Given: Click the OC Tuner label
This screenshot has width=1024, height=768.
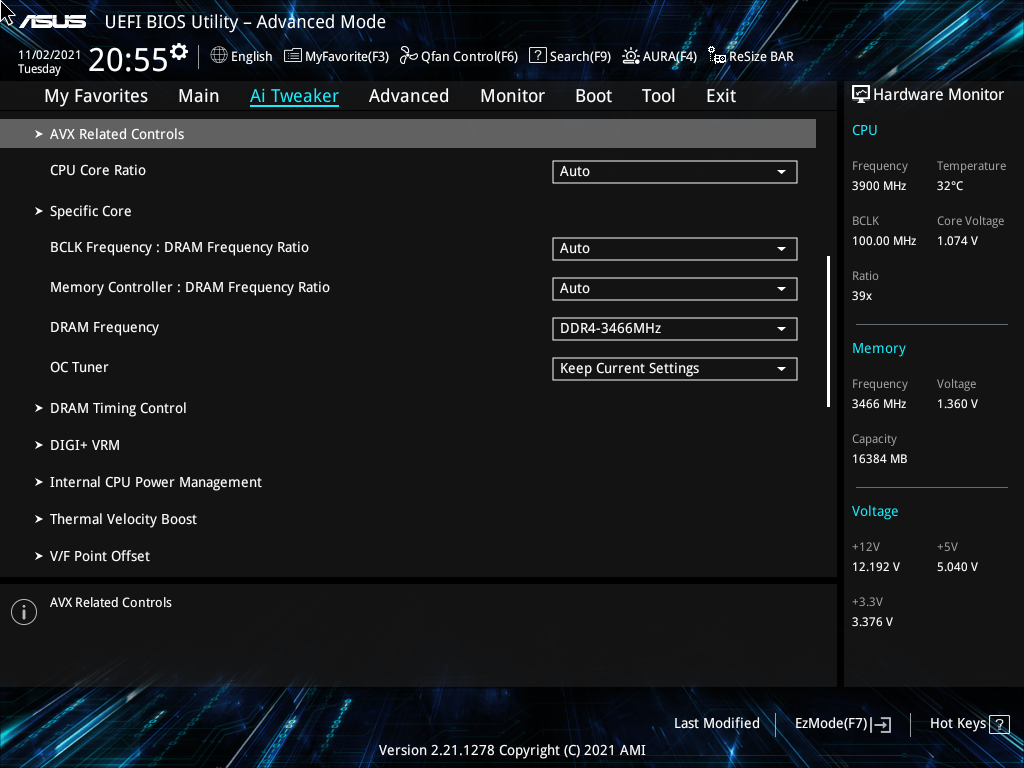Looking at the screenshot, I should [79, 368].
